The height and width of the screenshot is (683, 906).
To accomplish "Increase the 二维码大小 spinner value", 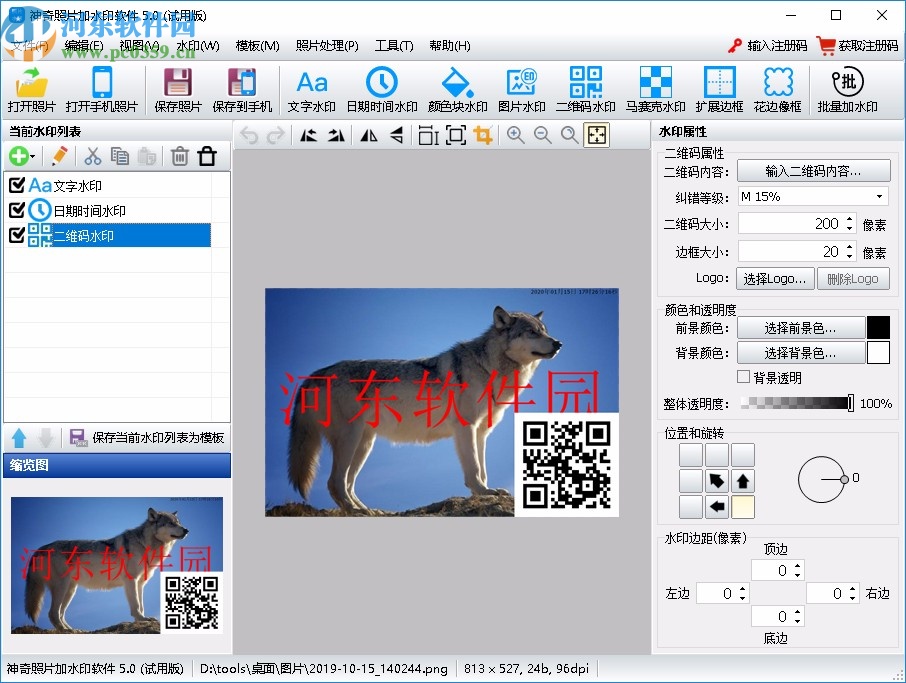I will pyautogui.click(x=850, y=220).
